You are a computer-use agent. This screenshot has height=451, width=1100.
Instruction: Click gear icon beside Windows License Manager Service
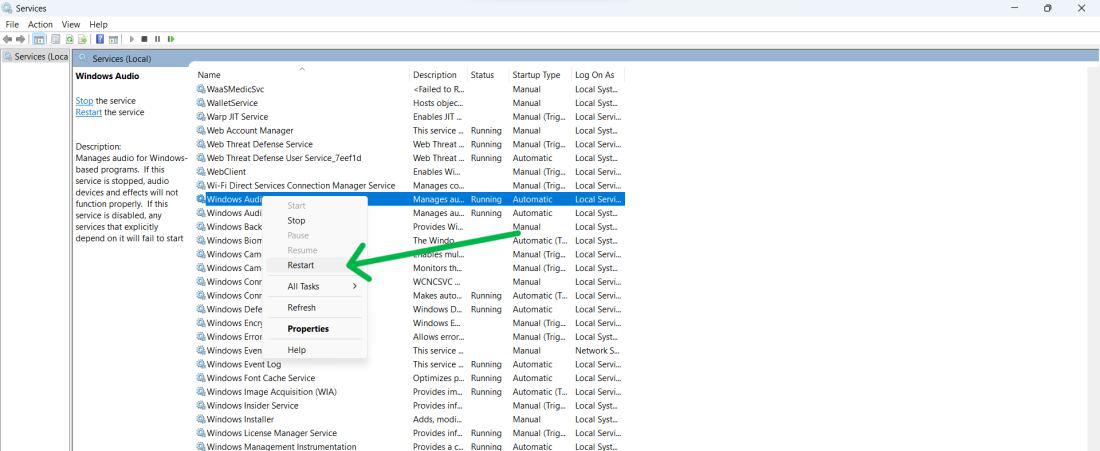pyautogui.click(x=201, y=433)
